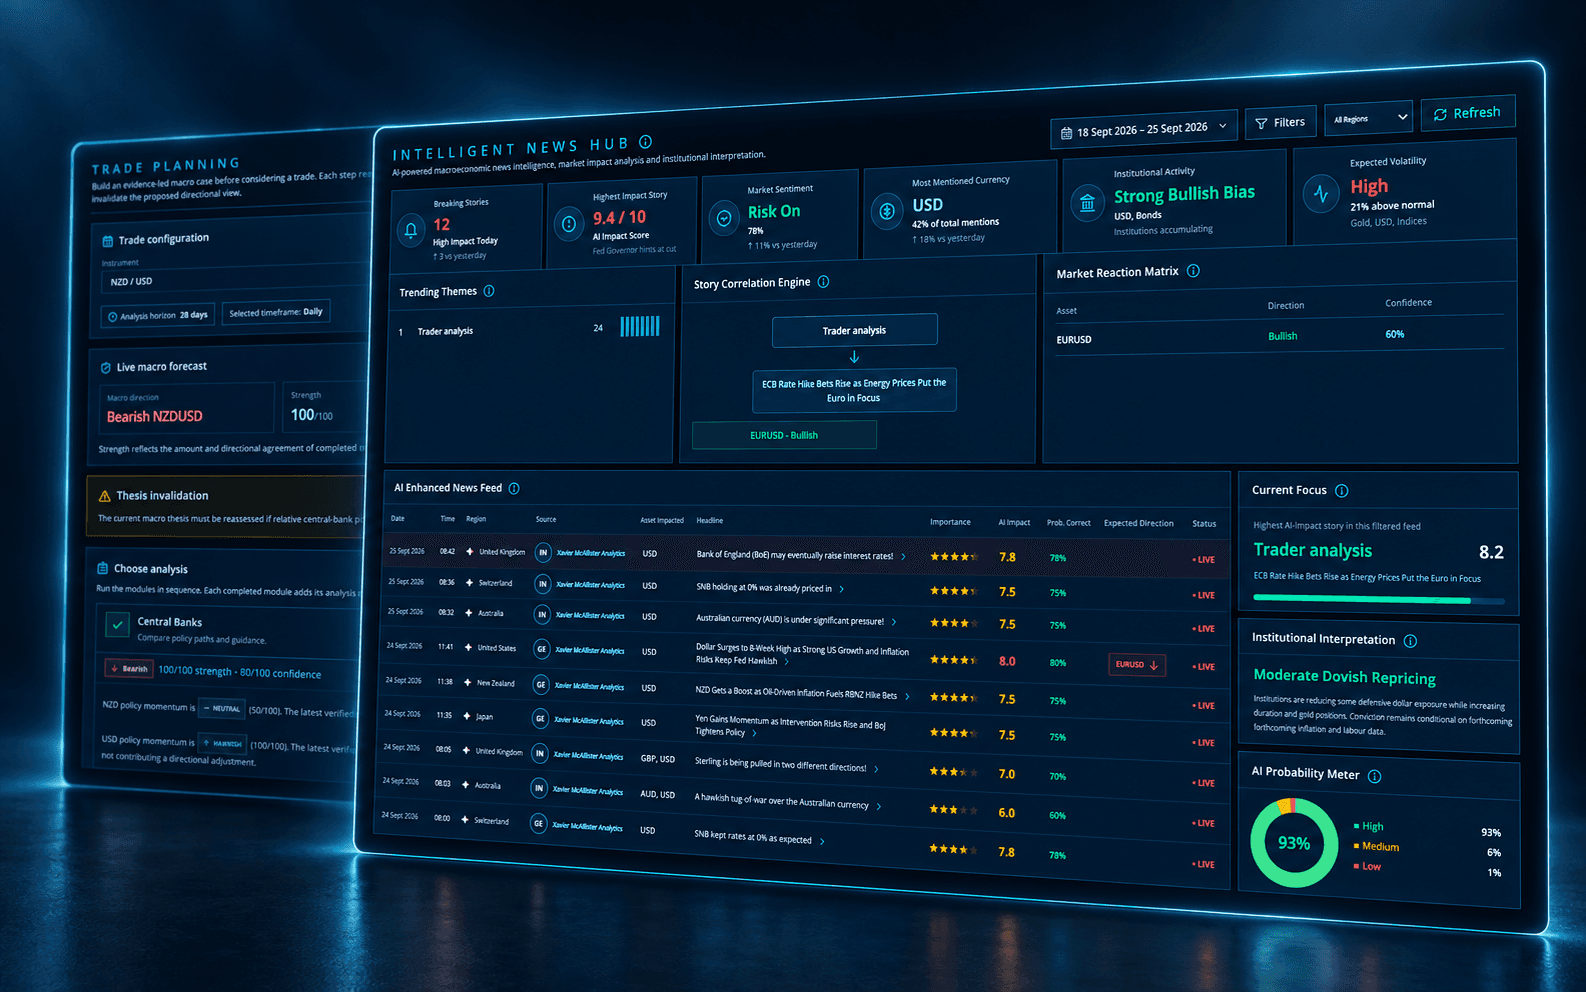Click the bell icon in Breaking Stories card
1586x992 pixels.
tap(411, 230)
